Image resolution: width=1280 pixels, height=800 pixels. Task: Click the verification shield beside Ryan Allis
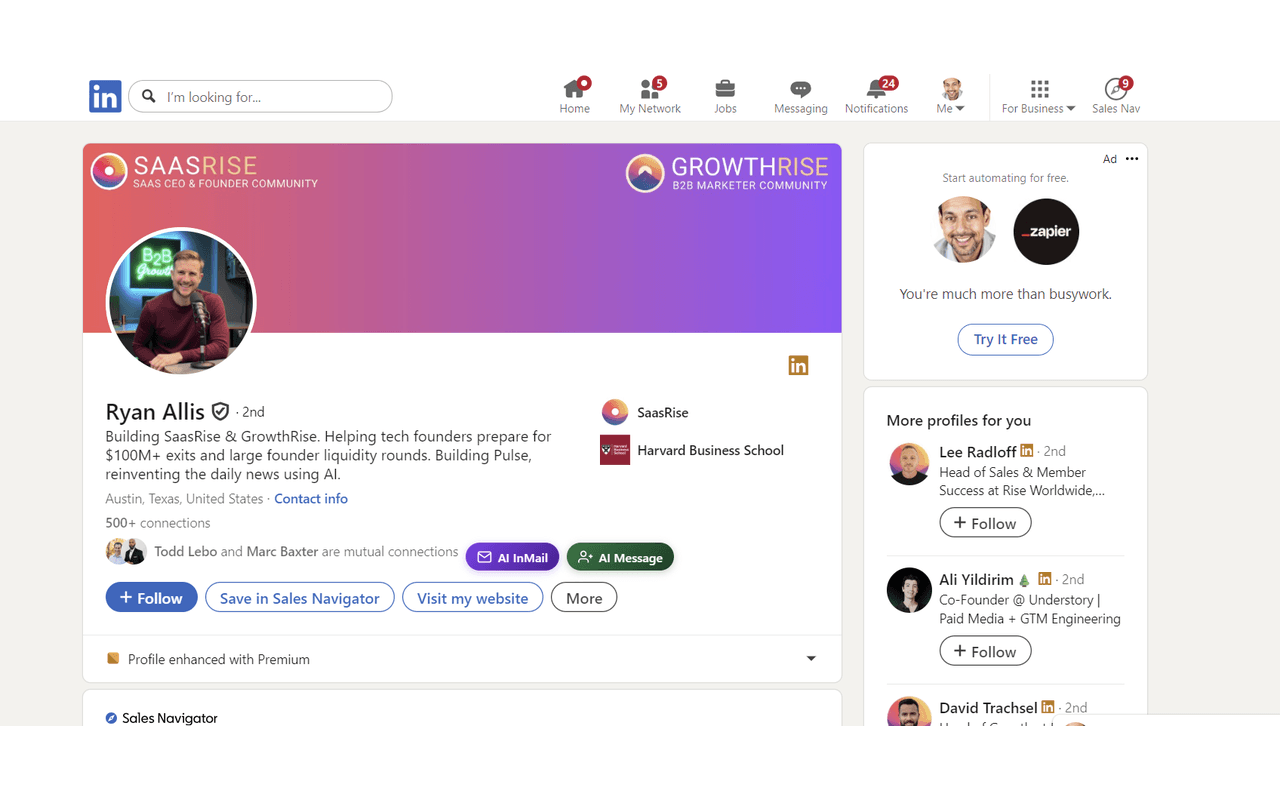pyautogui.click(x=220, y=412)
